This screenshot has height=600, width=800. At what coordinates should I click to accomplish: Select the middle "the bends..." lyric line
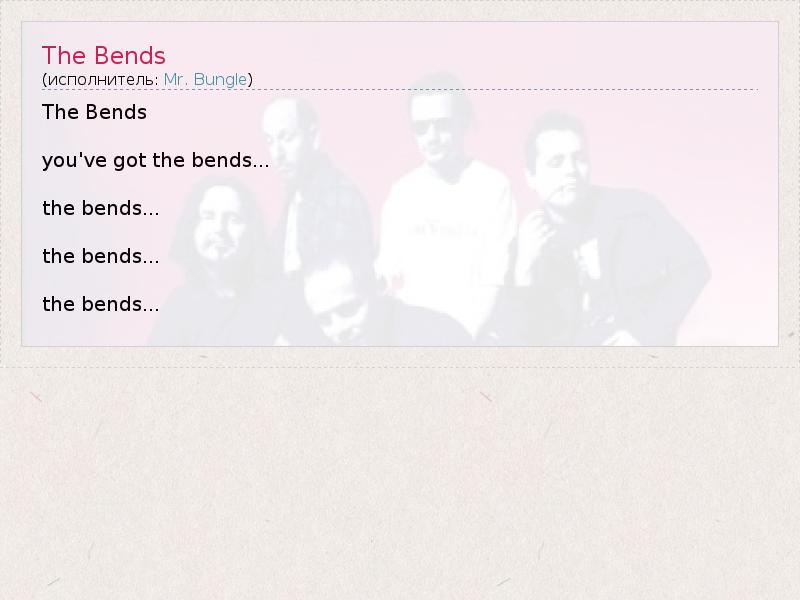101,256
